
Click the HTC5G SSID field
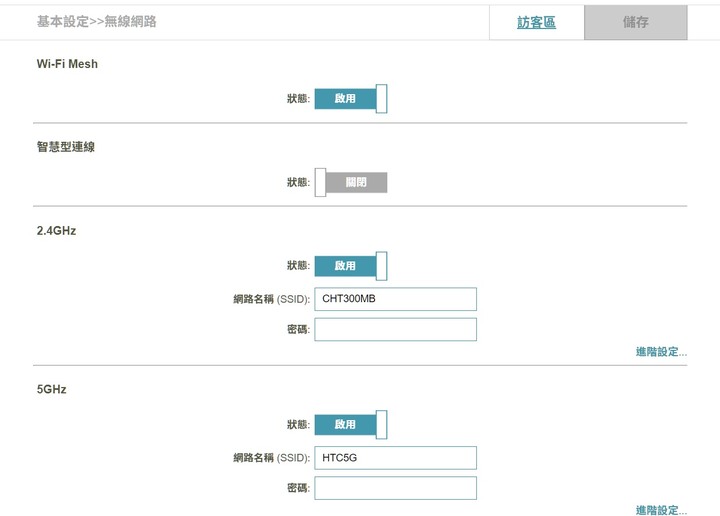click(x=395, y=458)
